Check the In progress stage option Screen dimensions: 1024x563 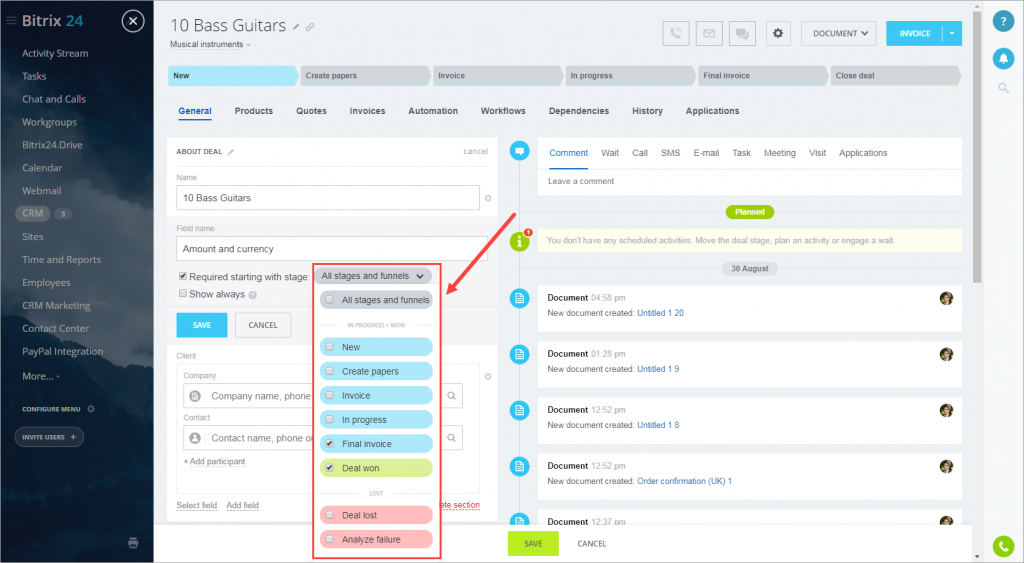point(330,419)
